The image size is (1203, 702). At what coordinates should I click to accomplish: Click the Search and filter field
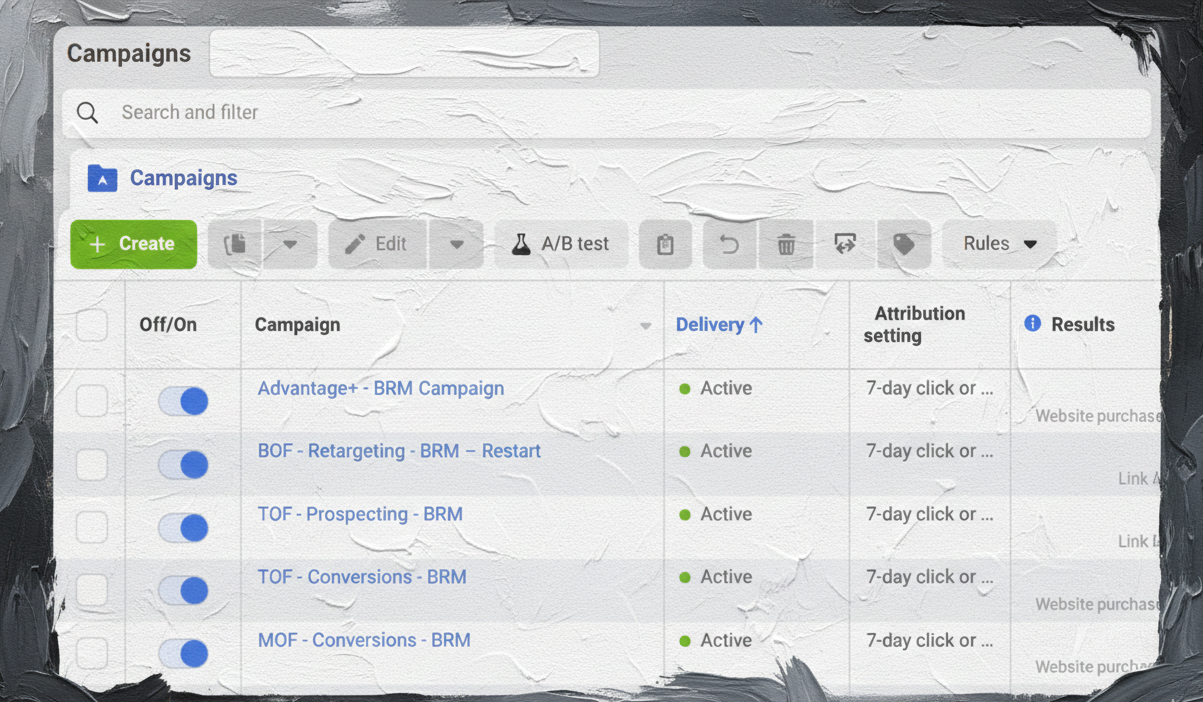[x=600, y=113]
